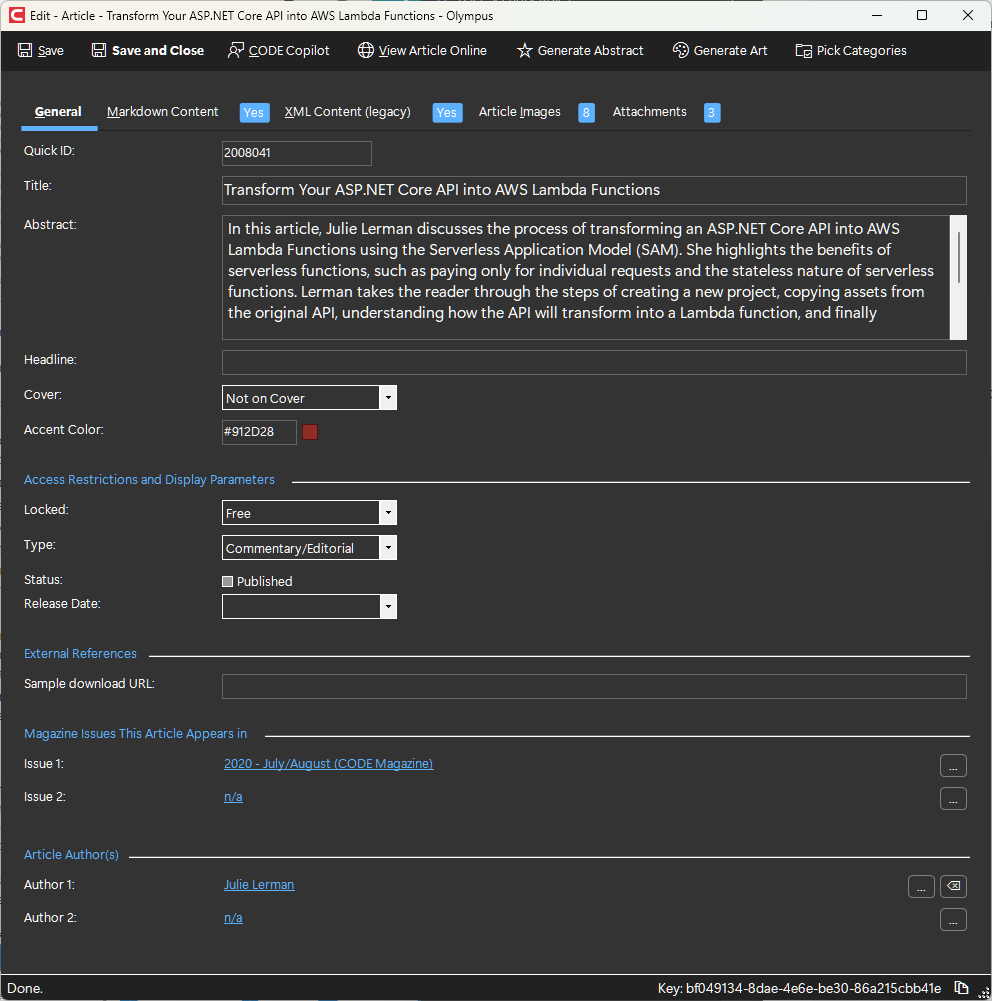This screenshot has width=992, height=1001.
Task: Switch to the Markdown Content tab
Action: 163,112
